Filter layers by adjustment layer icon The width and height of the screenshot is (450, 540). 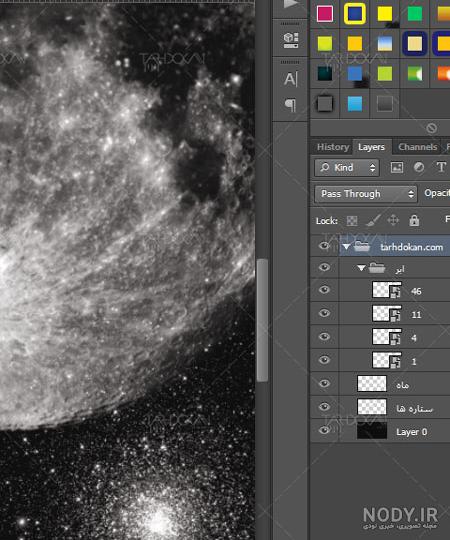point(419,168)
